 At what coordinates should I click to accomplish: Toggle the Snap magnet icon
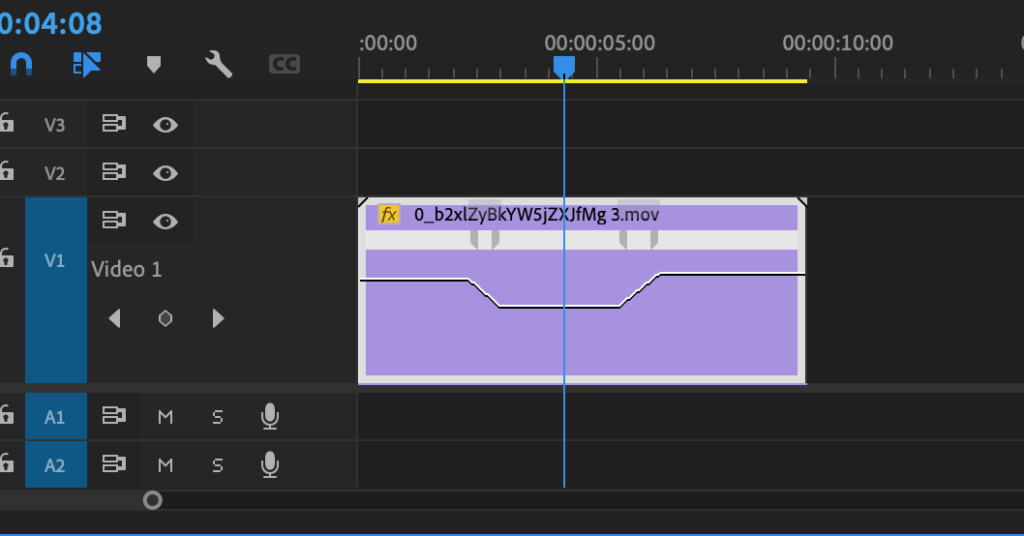coord(21,64)
